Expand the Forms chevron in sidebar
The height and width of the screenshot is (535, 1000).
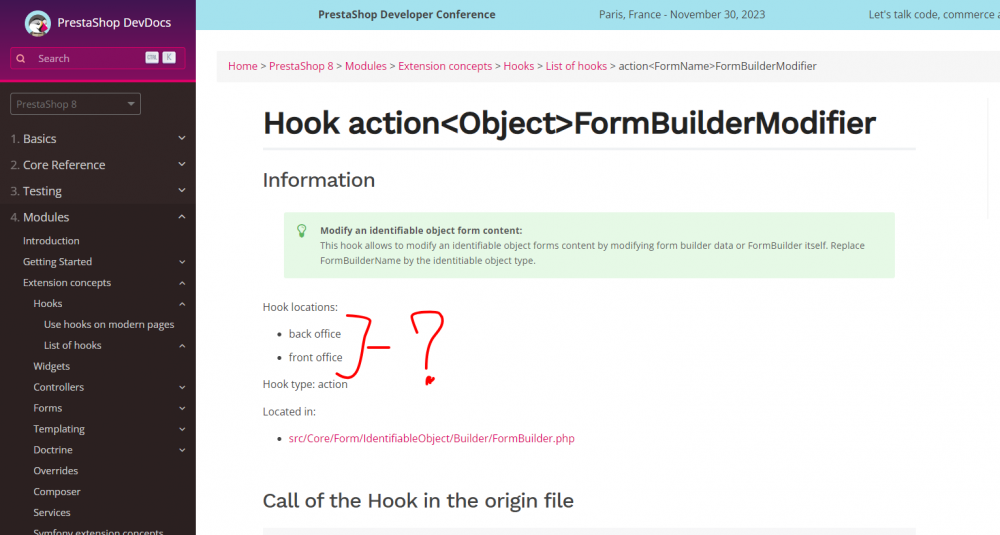pos(182,408)
